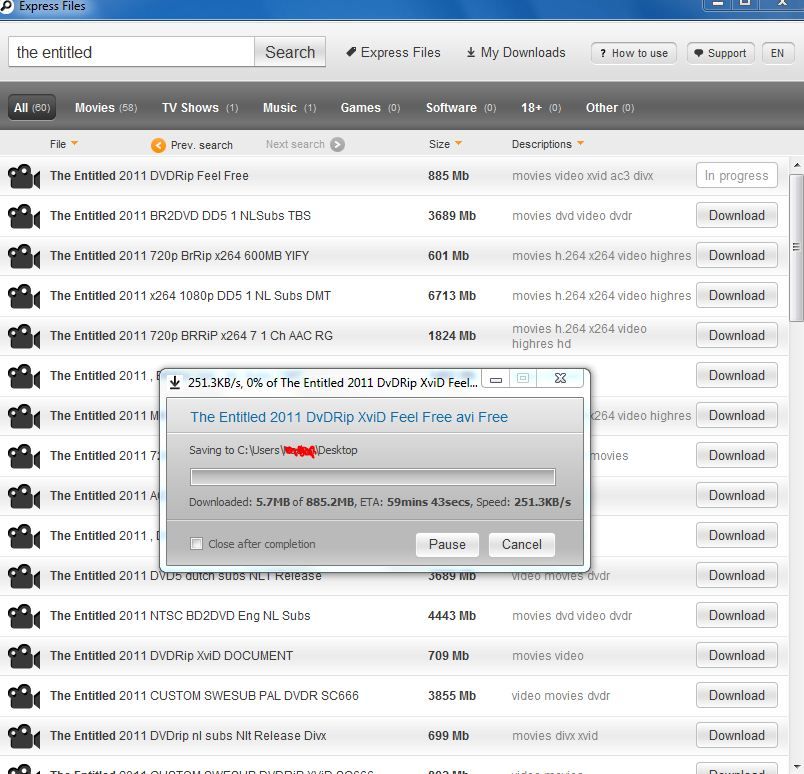This screenshot has width=804, height=774.
Task: Click the orange Prev. search arrow icon
Action: [158, 145]
